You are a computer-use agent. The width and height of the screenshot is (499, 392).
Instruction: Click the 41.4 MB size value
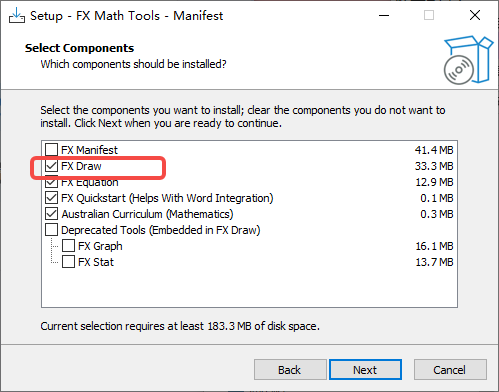point(434,150)
